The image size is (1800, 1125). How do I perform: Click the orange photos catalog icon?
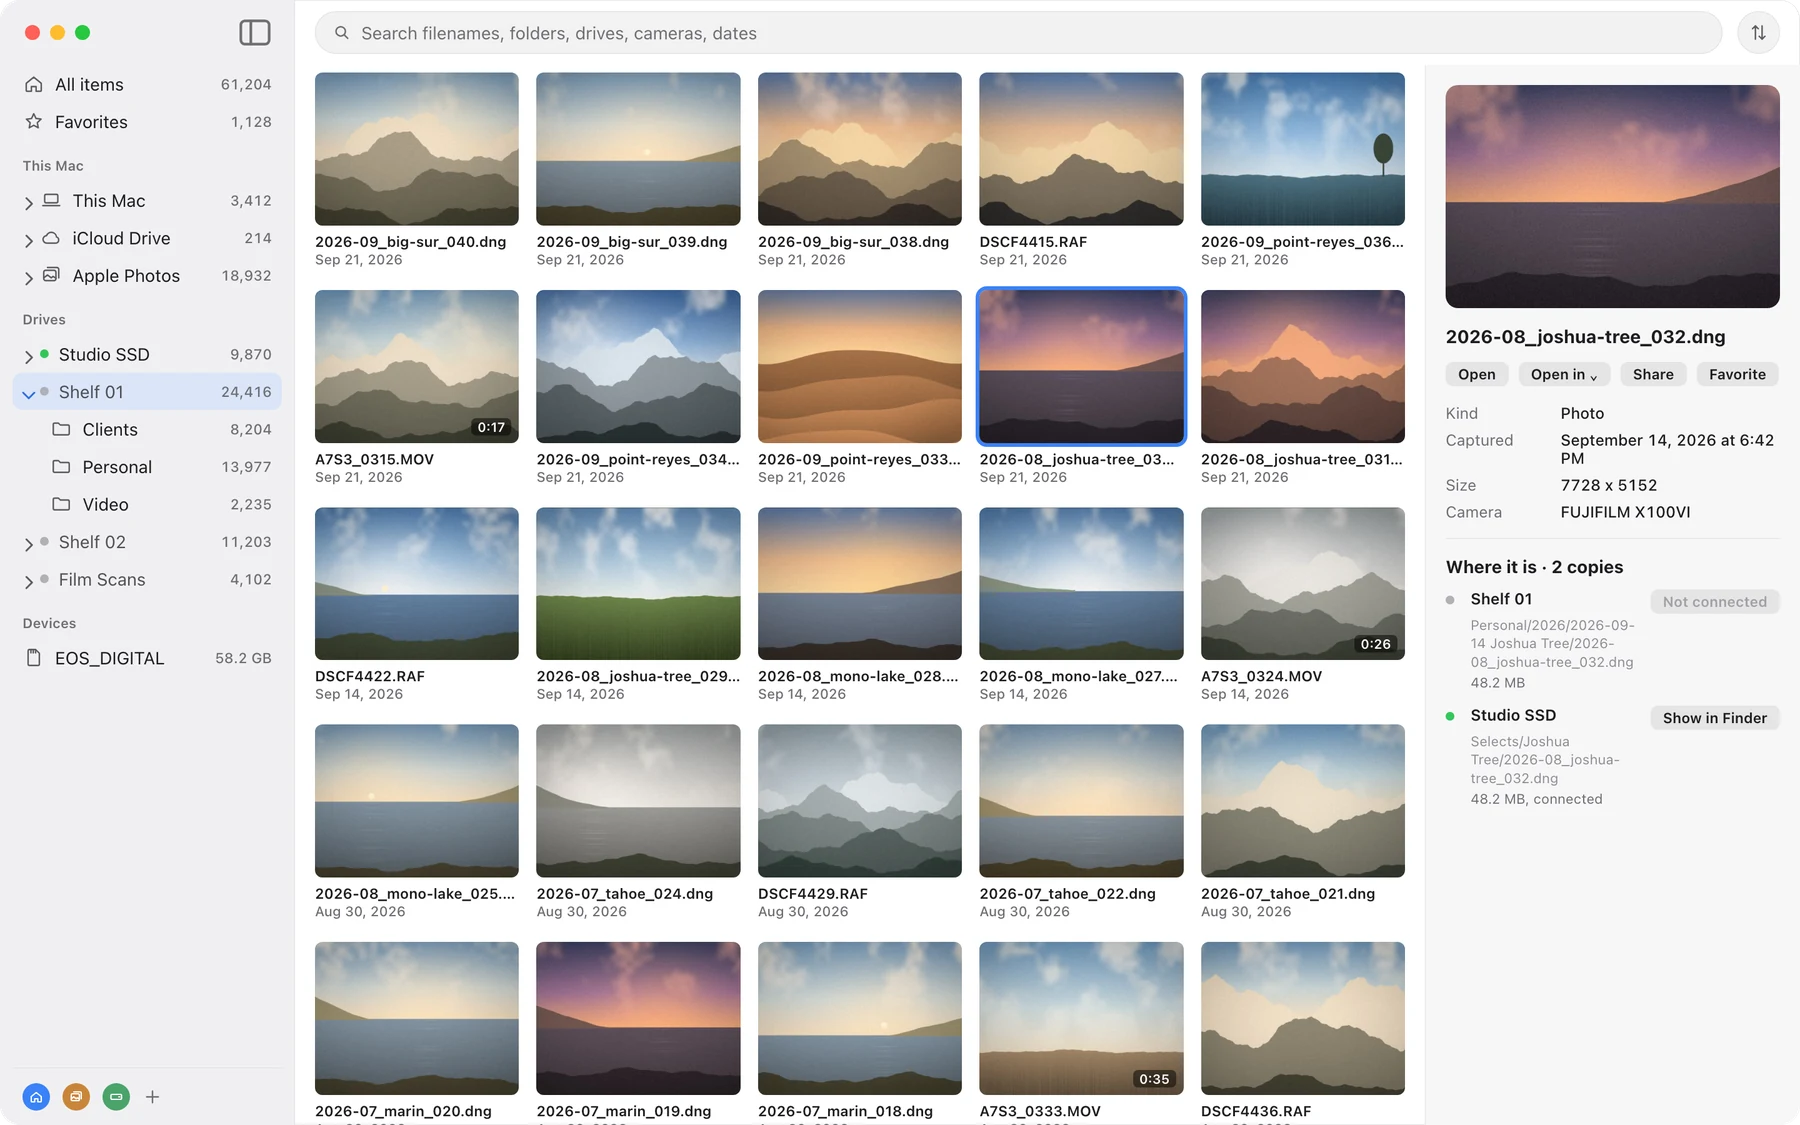[76, 1097]
